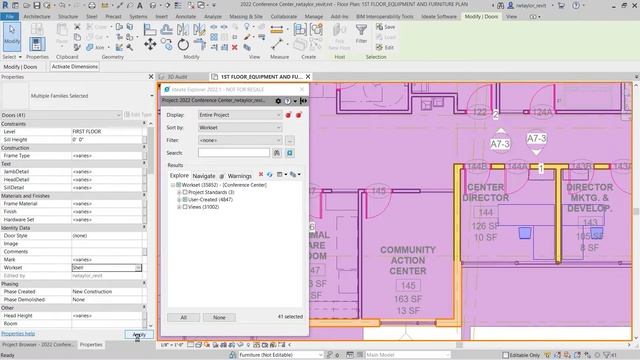Click the Ideate Explorer help icon
Screen dimensions: 640x360
(287, 101)
